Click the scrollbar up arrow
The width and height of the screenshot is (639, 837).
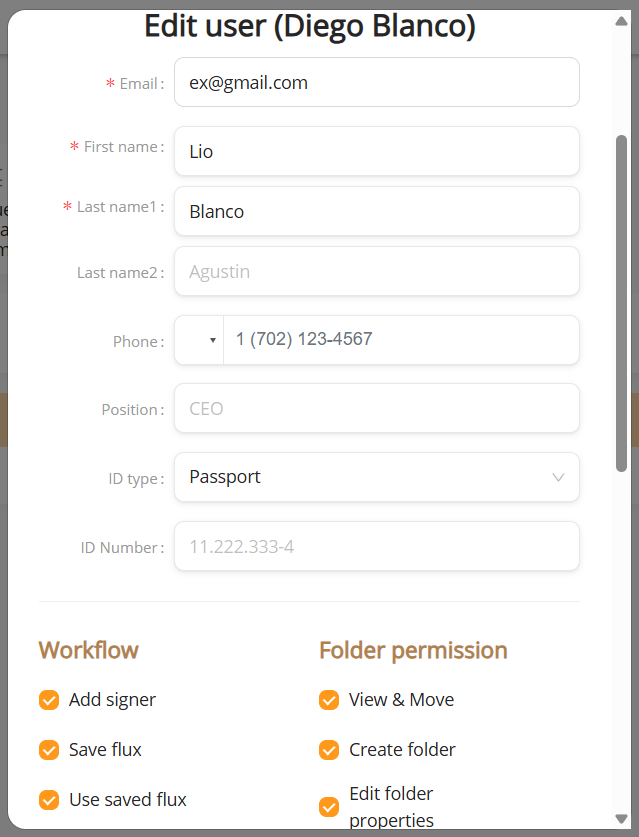pyautogui.click(x=621, y=21)
